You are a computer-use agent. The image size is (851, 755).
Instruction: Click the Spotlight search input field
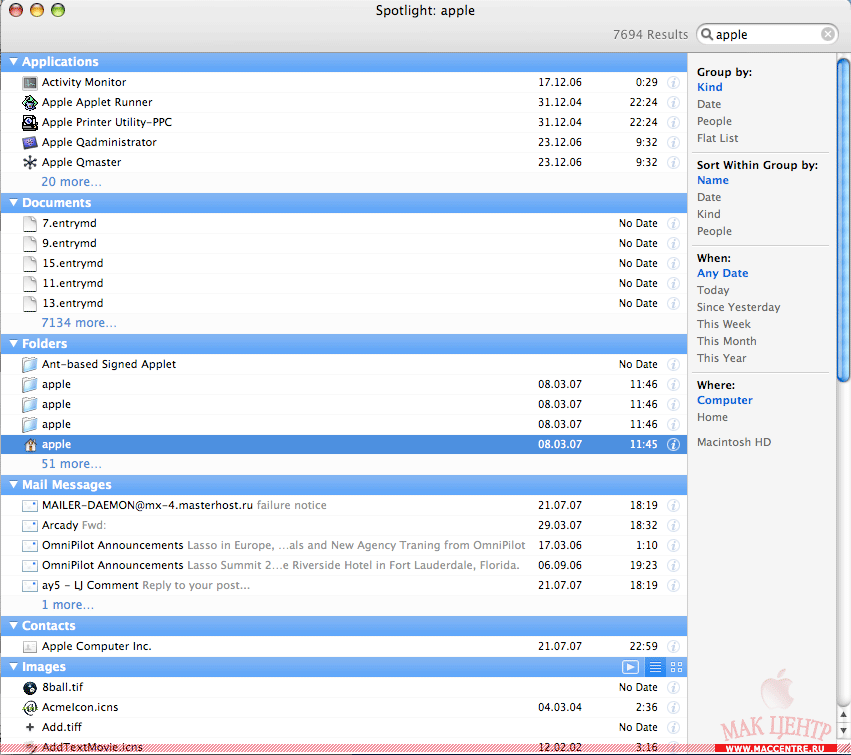tap(767, 35)
